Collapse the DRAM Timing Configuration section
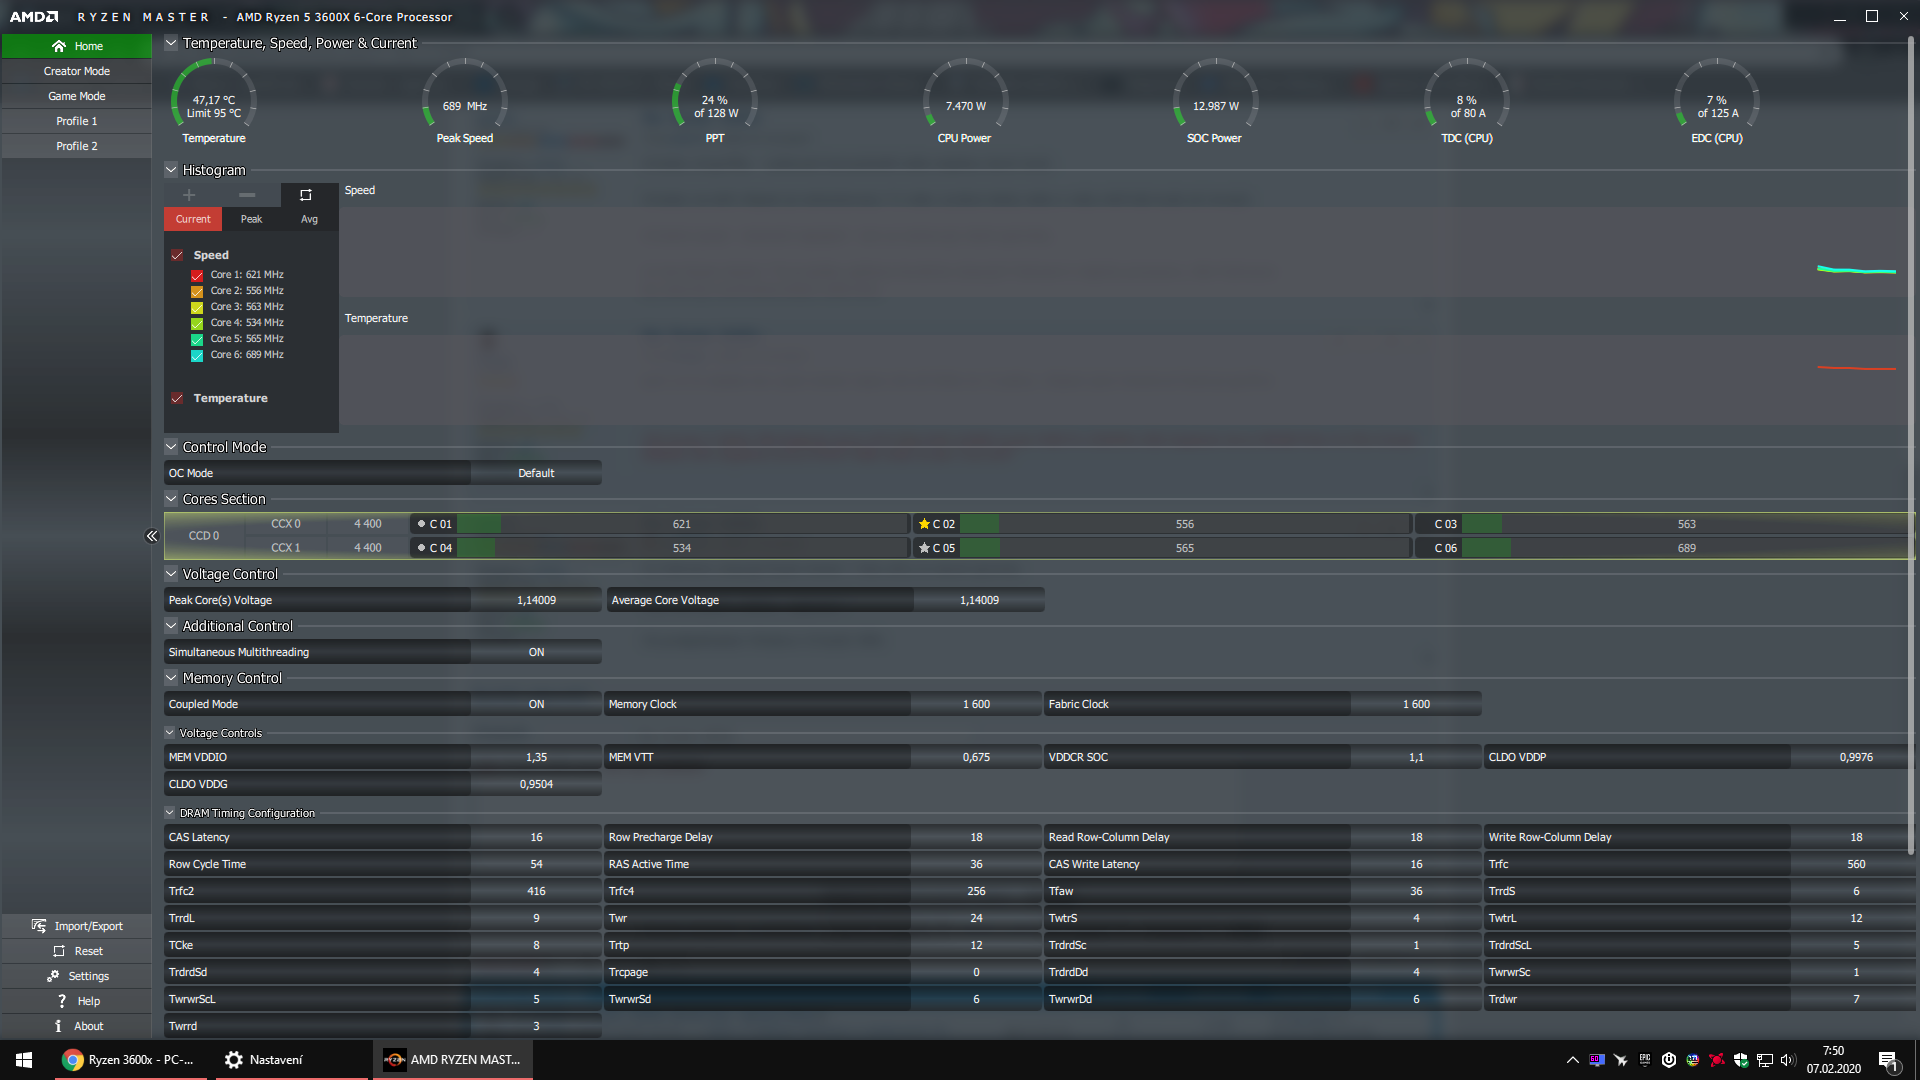This screenshot has height=1080, width=1920. pos(170,813)
